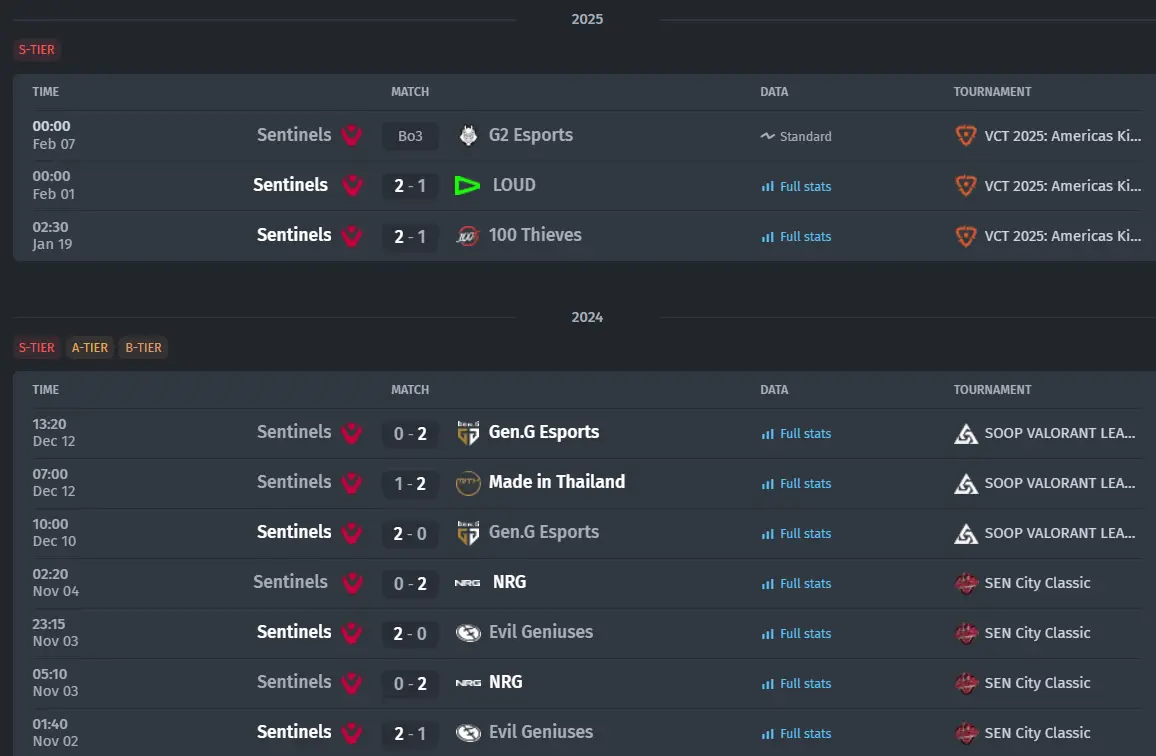The image size is (1156, 756).
Task: Click the 2 - 1 score against 100 Thieves
Action: coord(410,236)
